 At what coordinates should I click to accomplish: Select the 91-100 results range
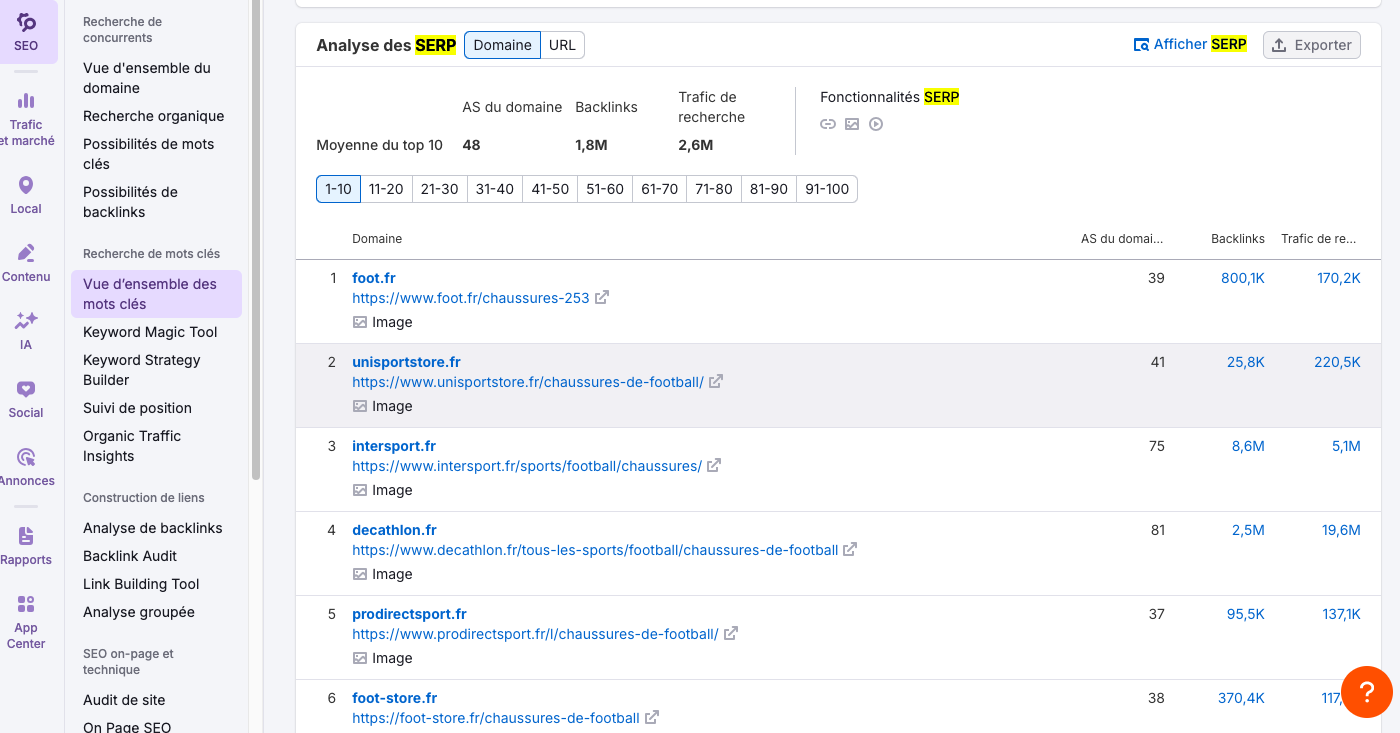pyautogui.click(x=827, y=189)
